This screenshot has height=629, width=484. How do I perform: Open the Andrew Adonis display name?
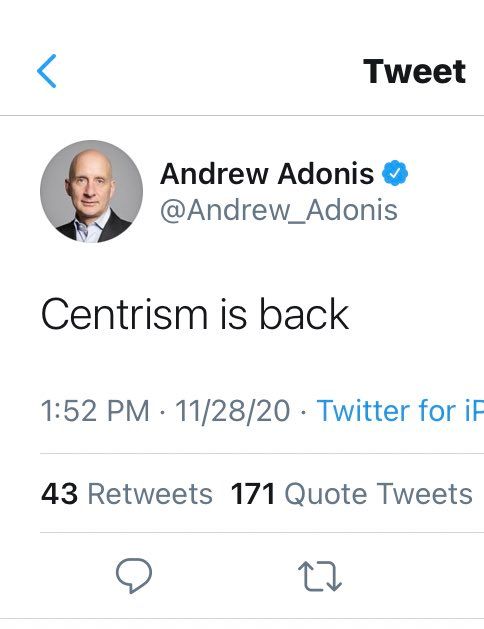pos(267,174)
